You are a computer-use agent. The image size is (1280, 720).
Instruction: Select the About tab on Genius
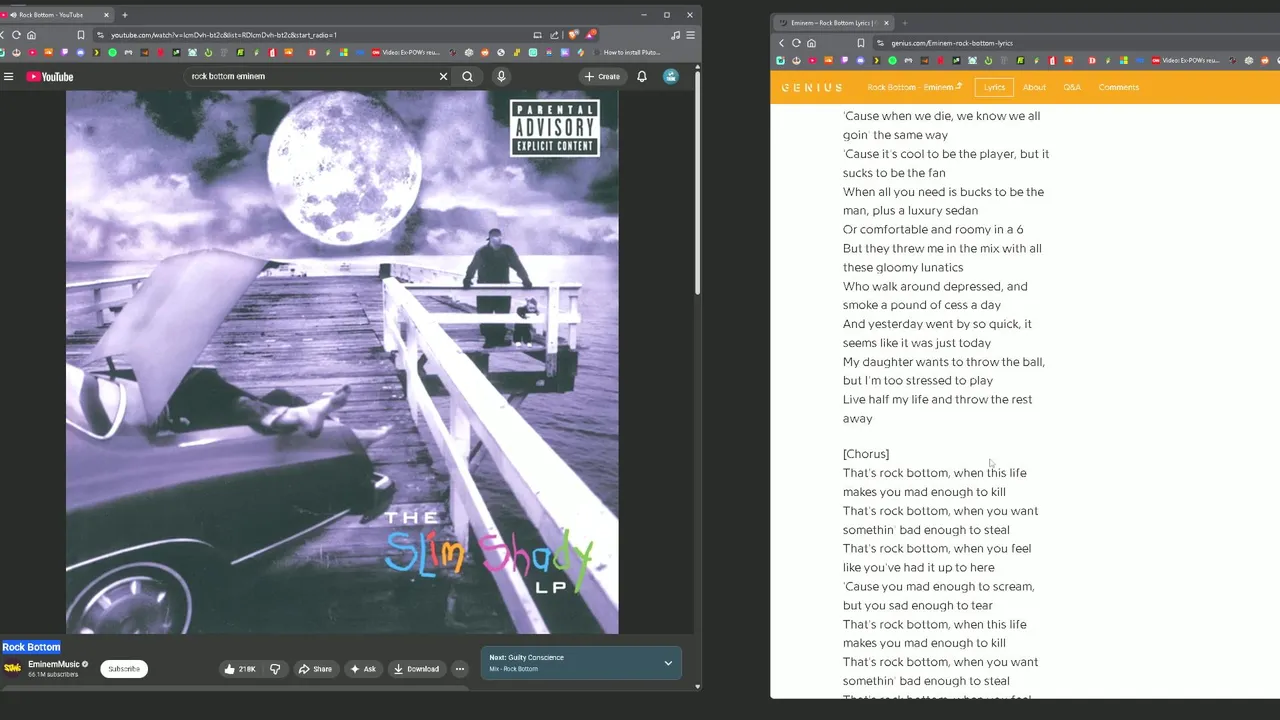1034,87
